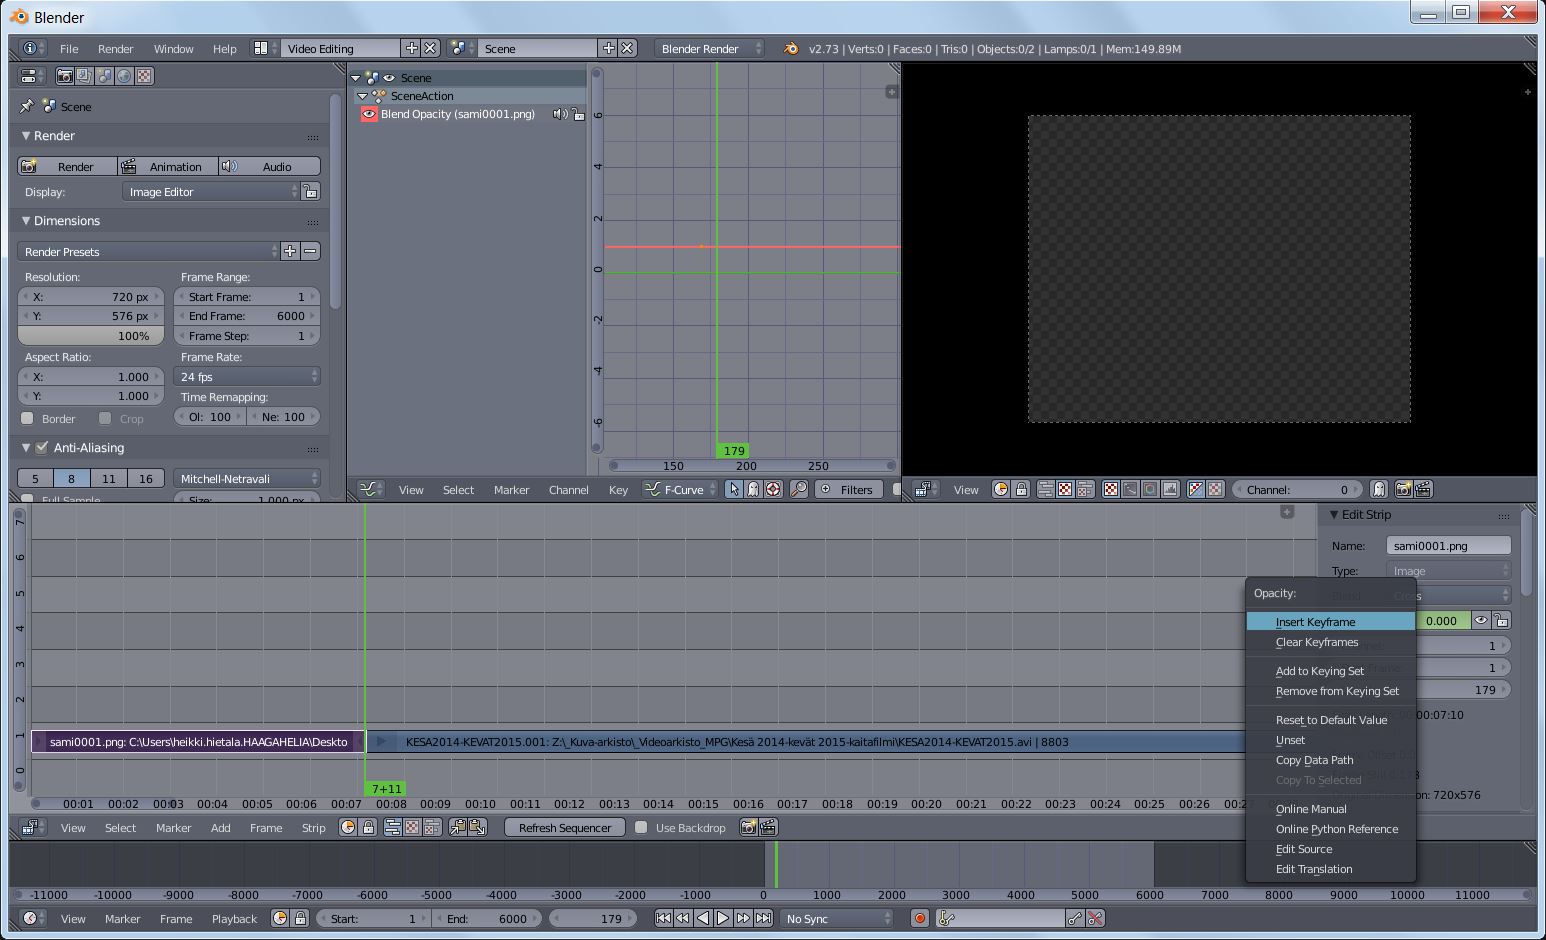Open the Render Presets dropdown

148,251
